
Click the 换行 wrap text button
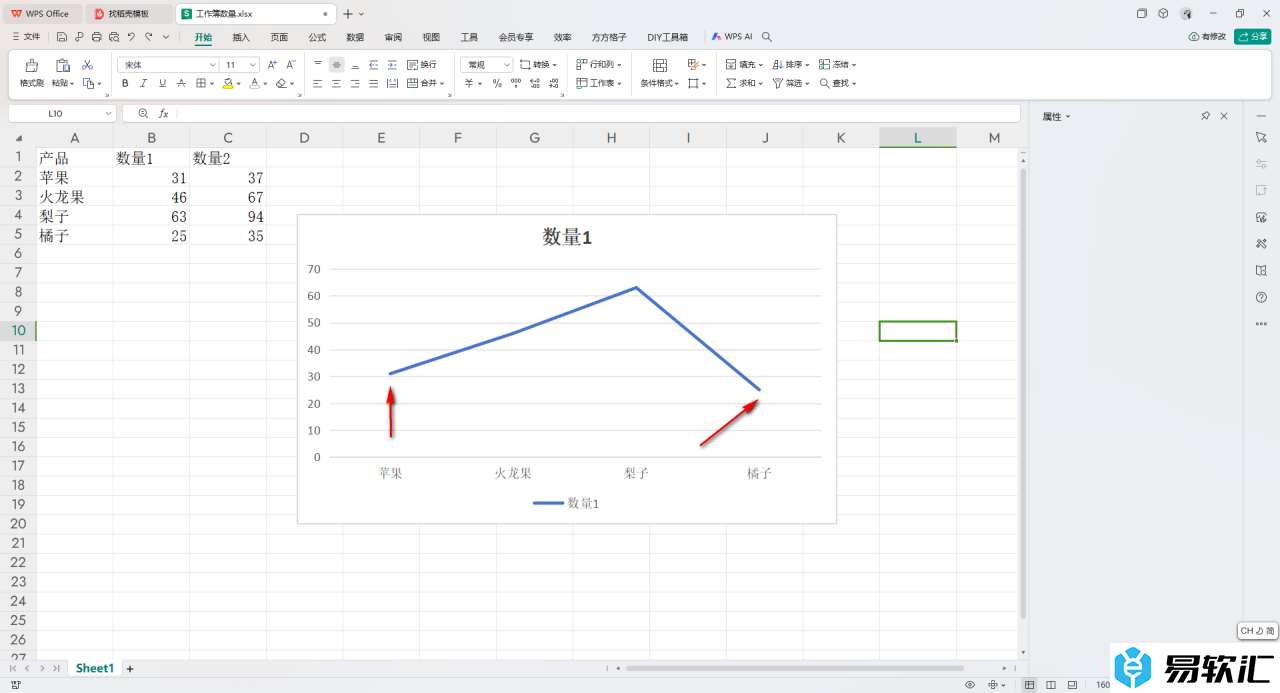(422, 64)
